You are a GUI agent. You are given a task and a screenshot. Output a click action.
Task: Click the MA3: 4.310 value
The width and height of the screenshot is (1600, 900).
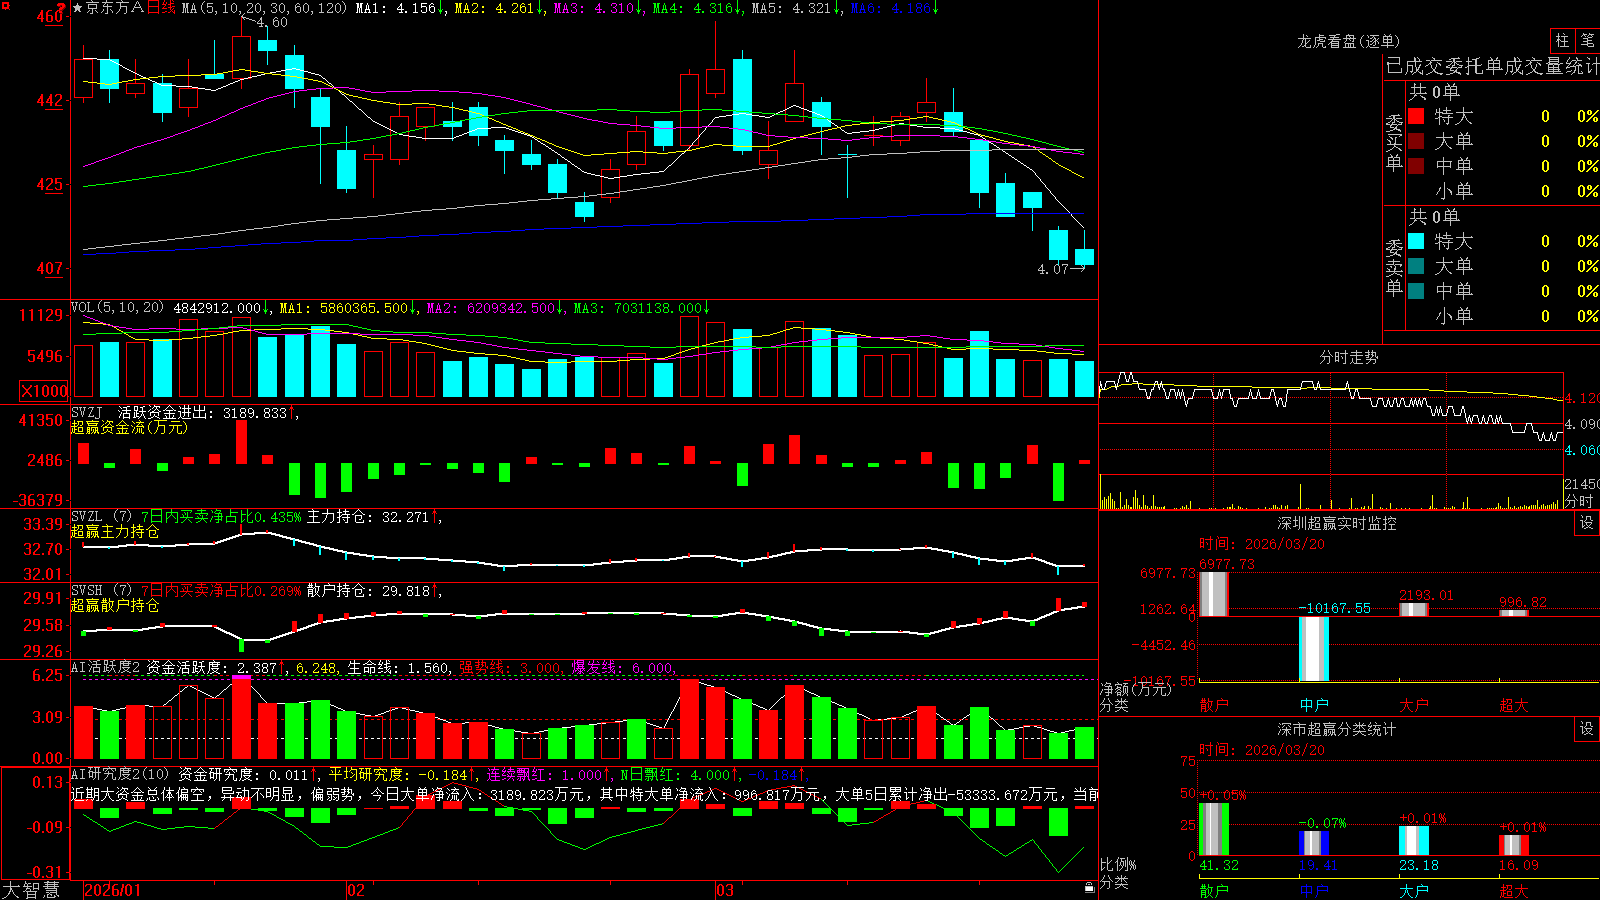(x=597, y=8)
